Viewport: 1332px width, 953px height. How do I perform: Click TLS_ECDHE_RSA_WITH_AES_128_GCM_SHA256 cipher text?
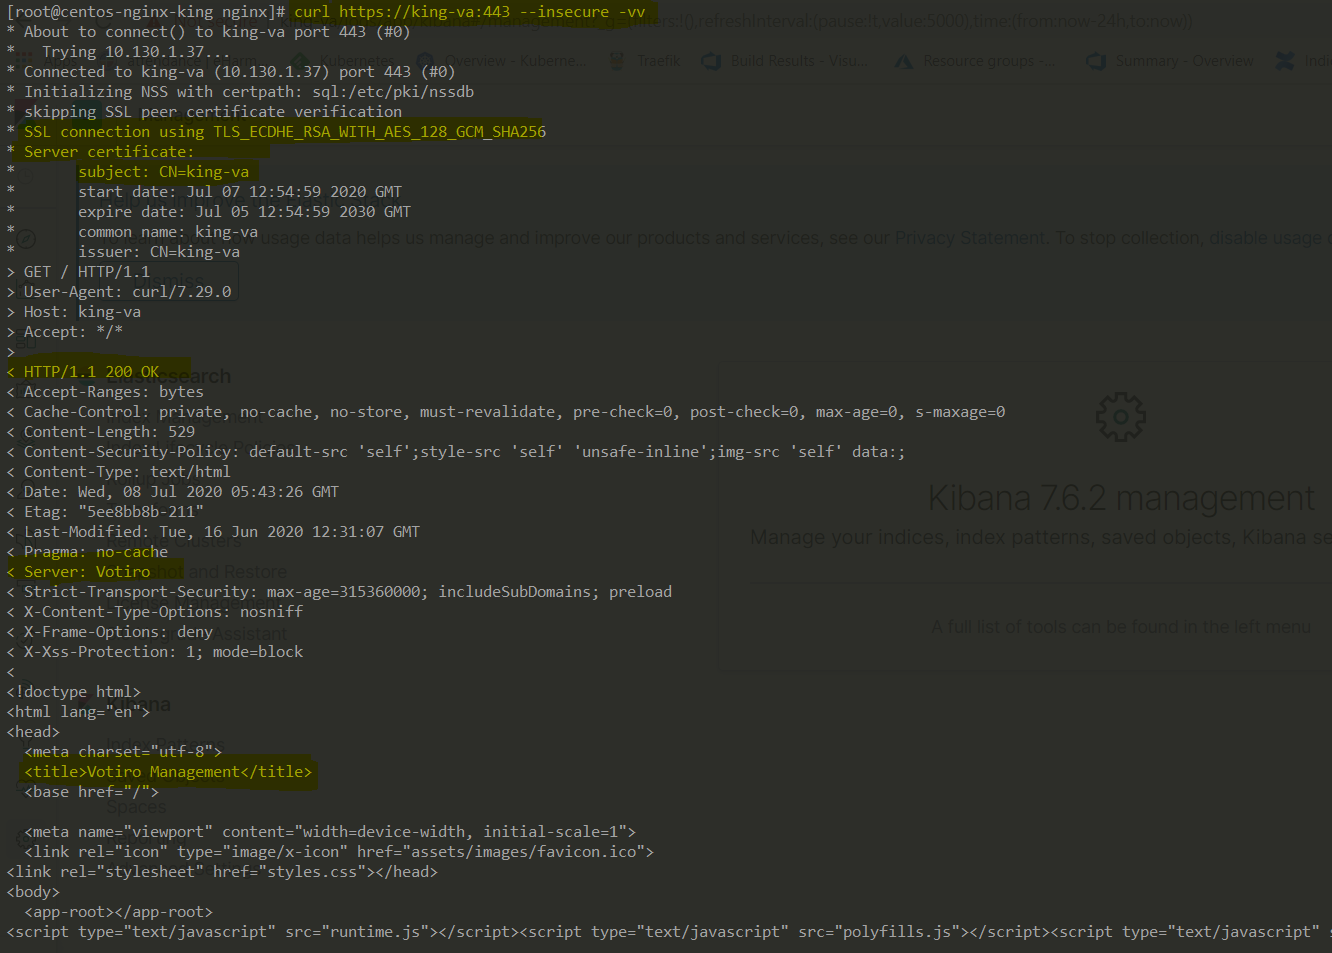(379, 132)
